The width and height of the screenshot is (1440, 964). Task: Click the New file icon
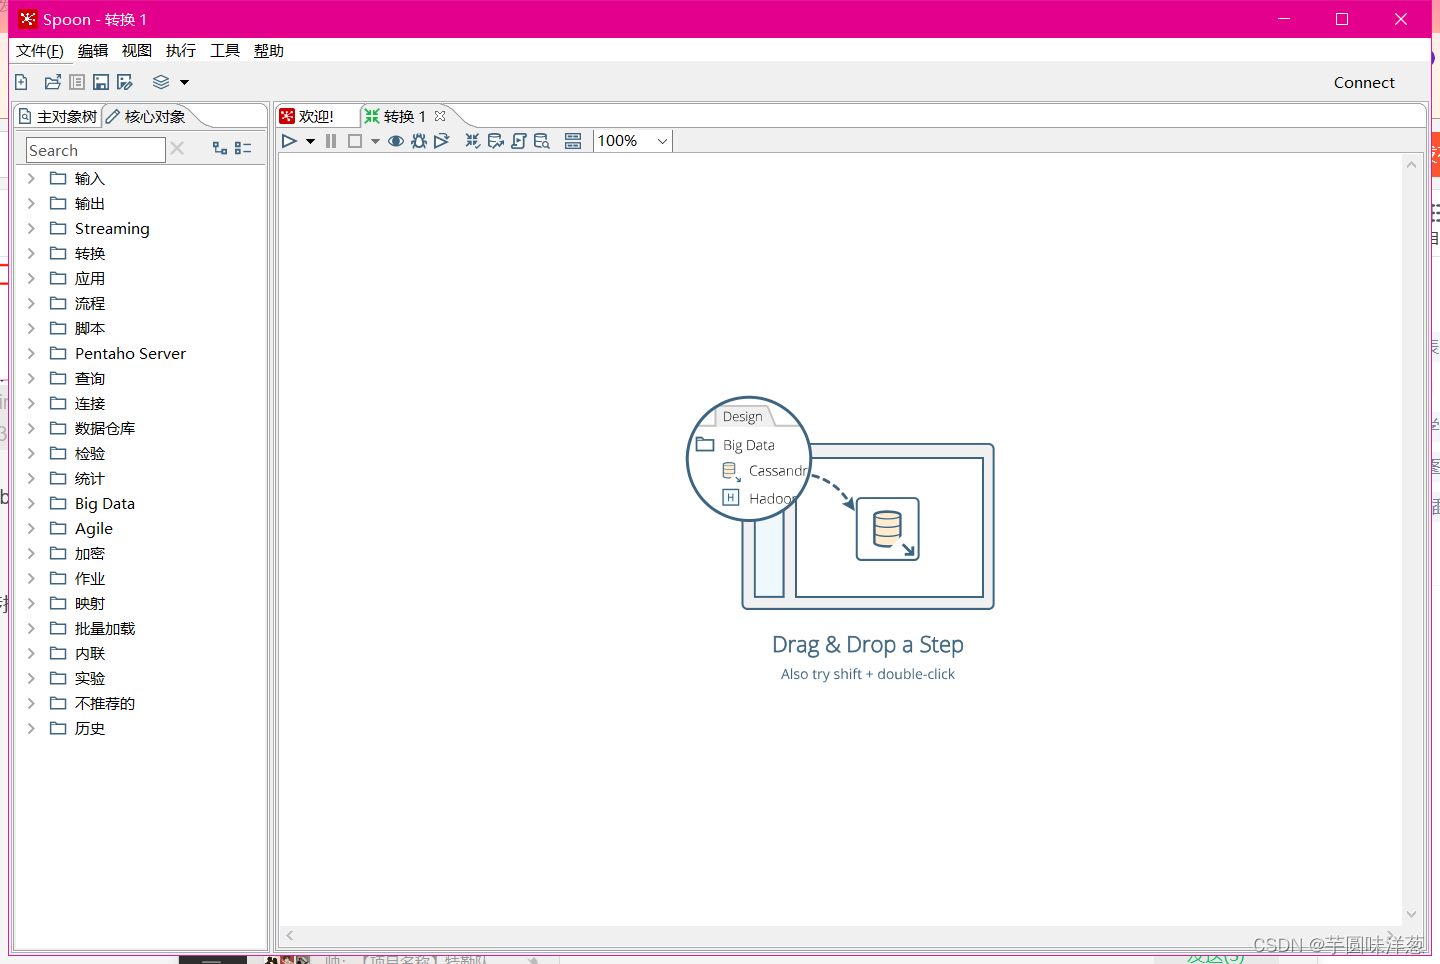21,82
